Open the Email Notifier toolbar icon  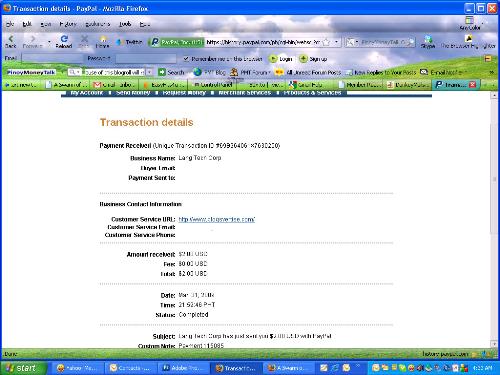tap(442, 72)
